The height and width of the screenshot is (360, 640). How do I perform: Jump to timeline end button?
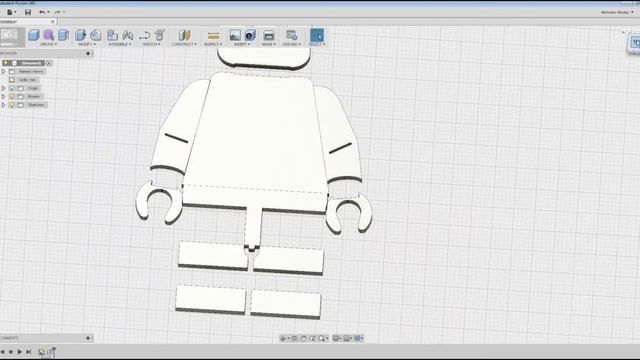[x=29, y=351]
